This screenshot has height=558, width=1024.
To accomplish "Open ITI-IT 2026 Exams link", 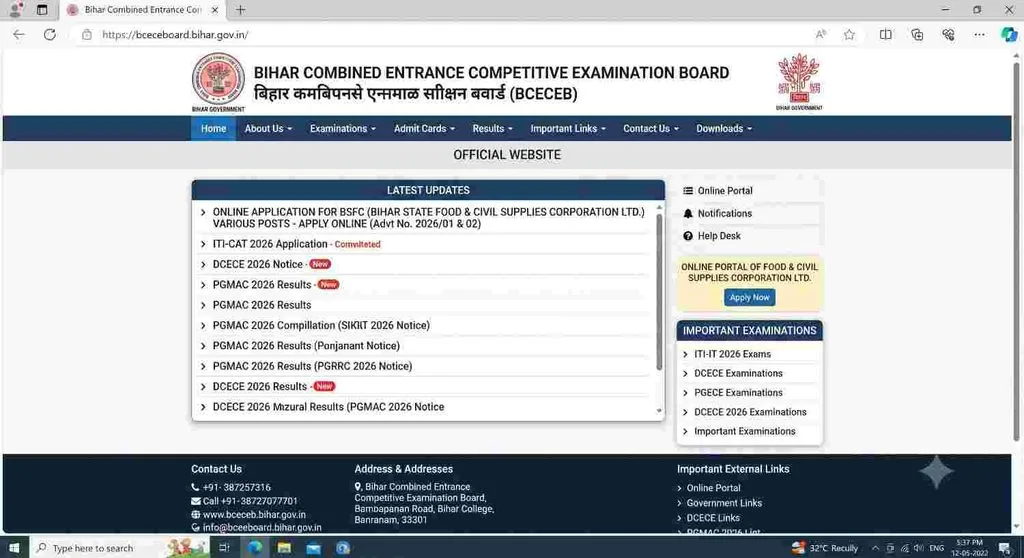I will point(732,354).
